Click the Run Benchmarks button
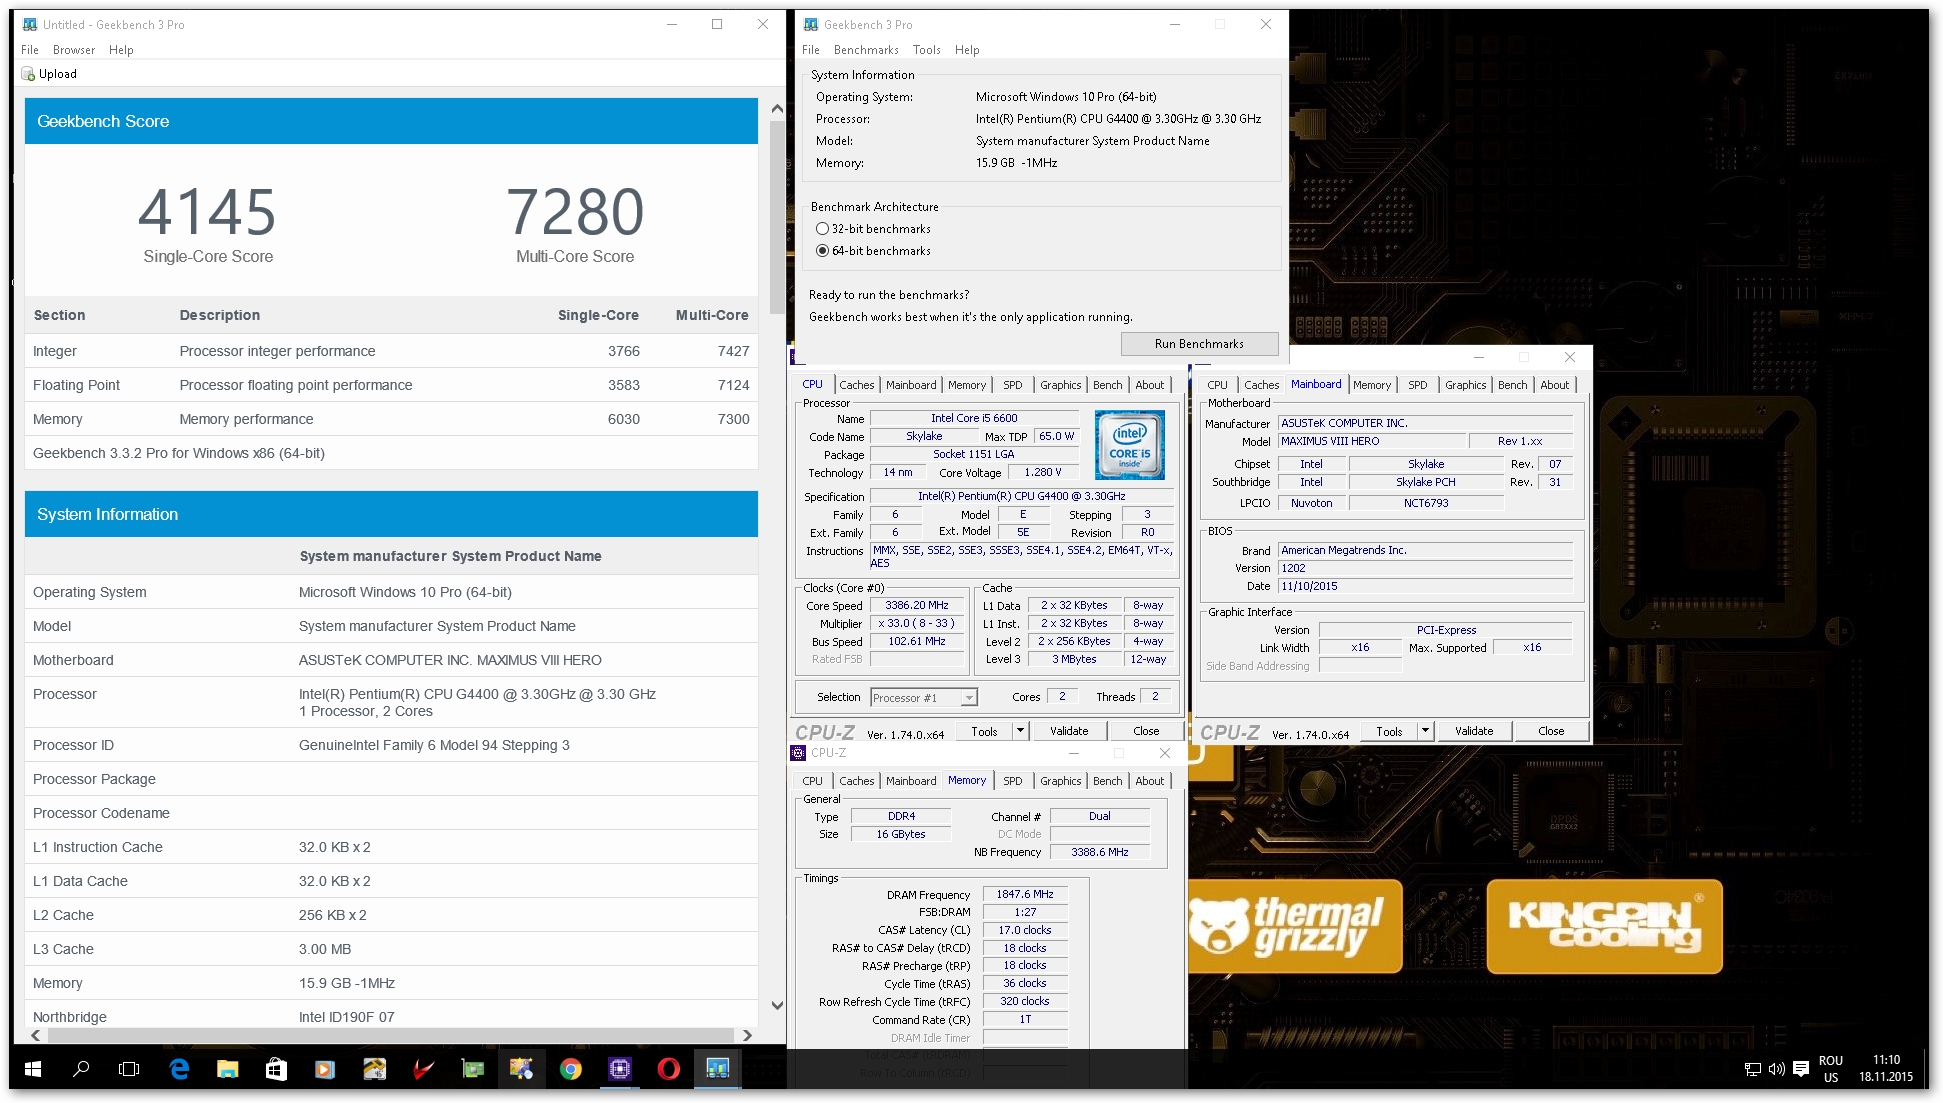The height and width of the screenshot is (1103, 1943). [1199, 343]
